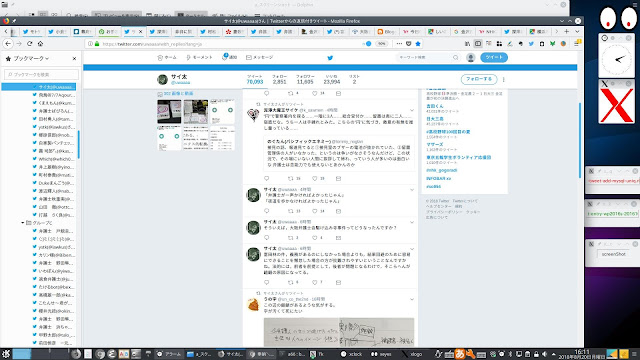640x360 pixels.
Task: Close the bookmarks sidebar
Action: point(74,58)
